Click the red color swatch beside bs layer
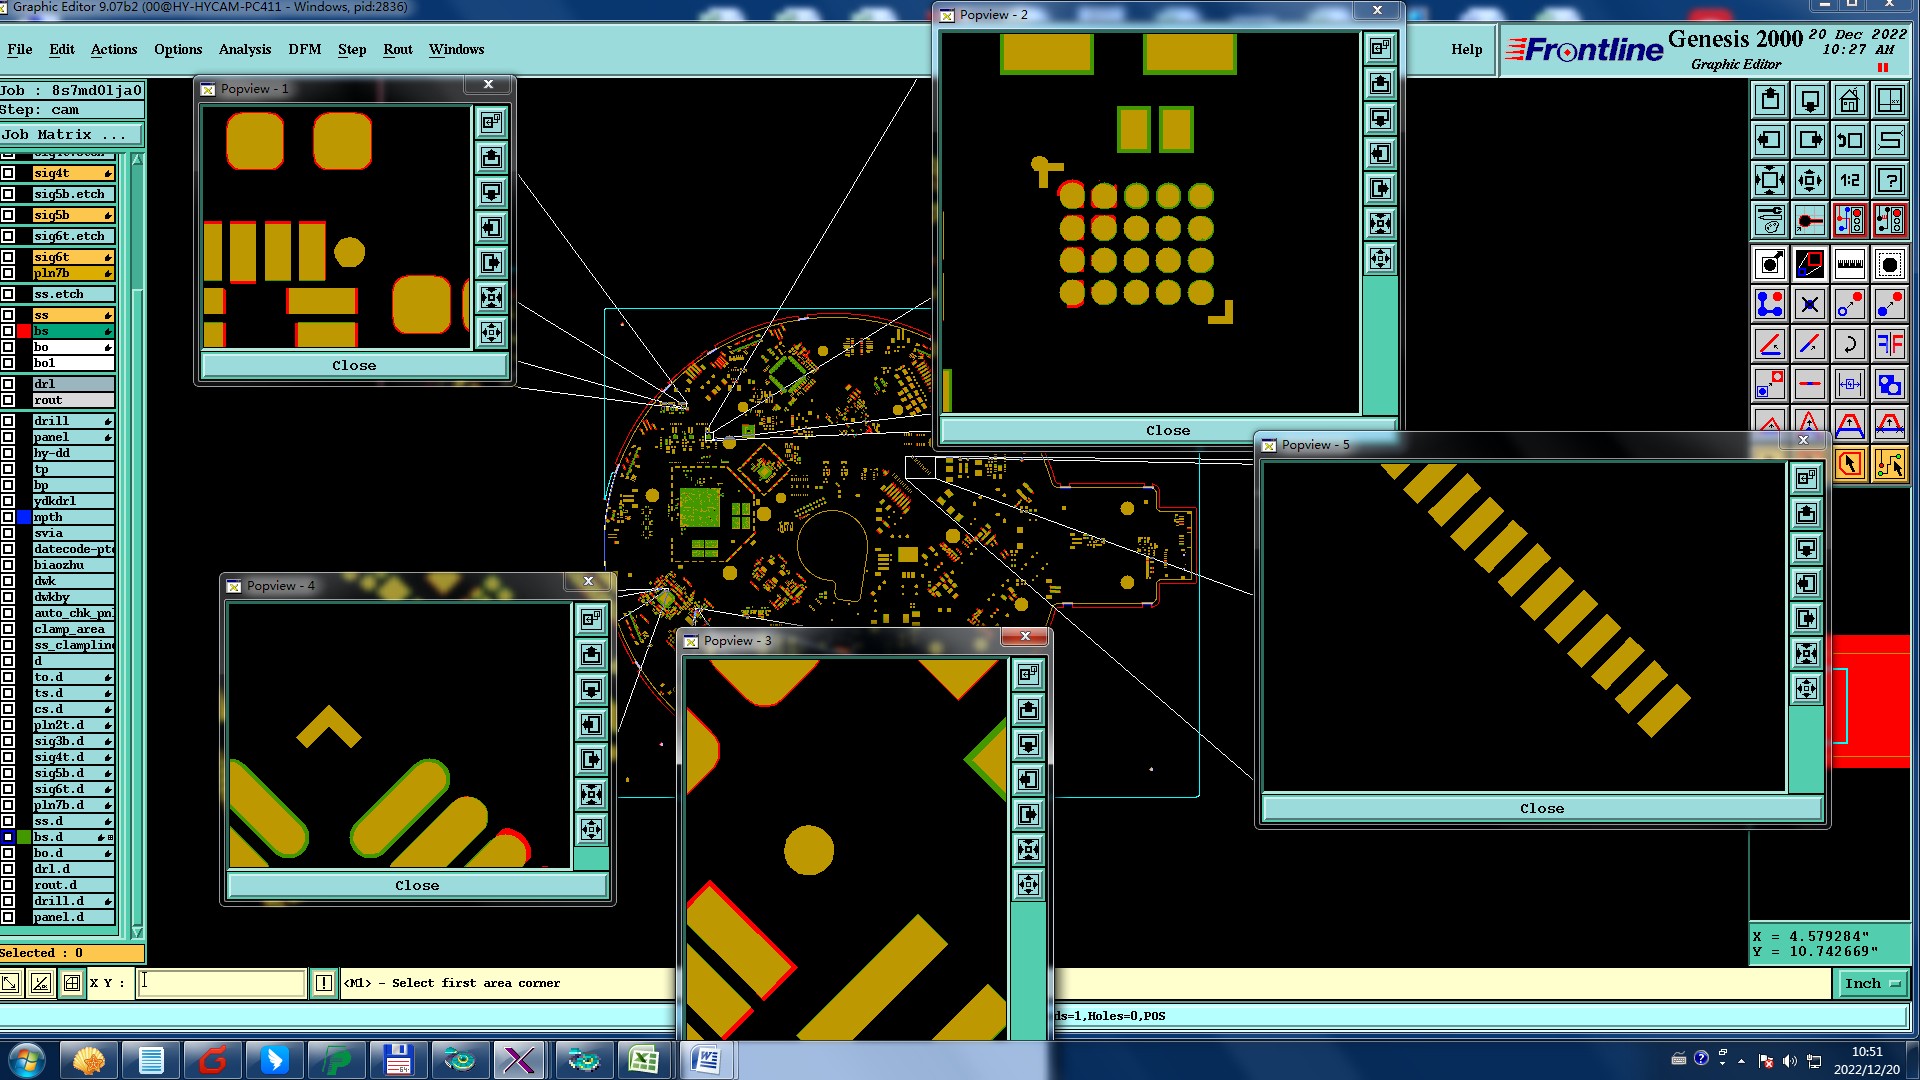The height and width of the screenshot is (1080, 1920). 24,331
